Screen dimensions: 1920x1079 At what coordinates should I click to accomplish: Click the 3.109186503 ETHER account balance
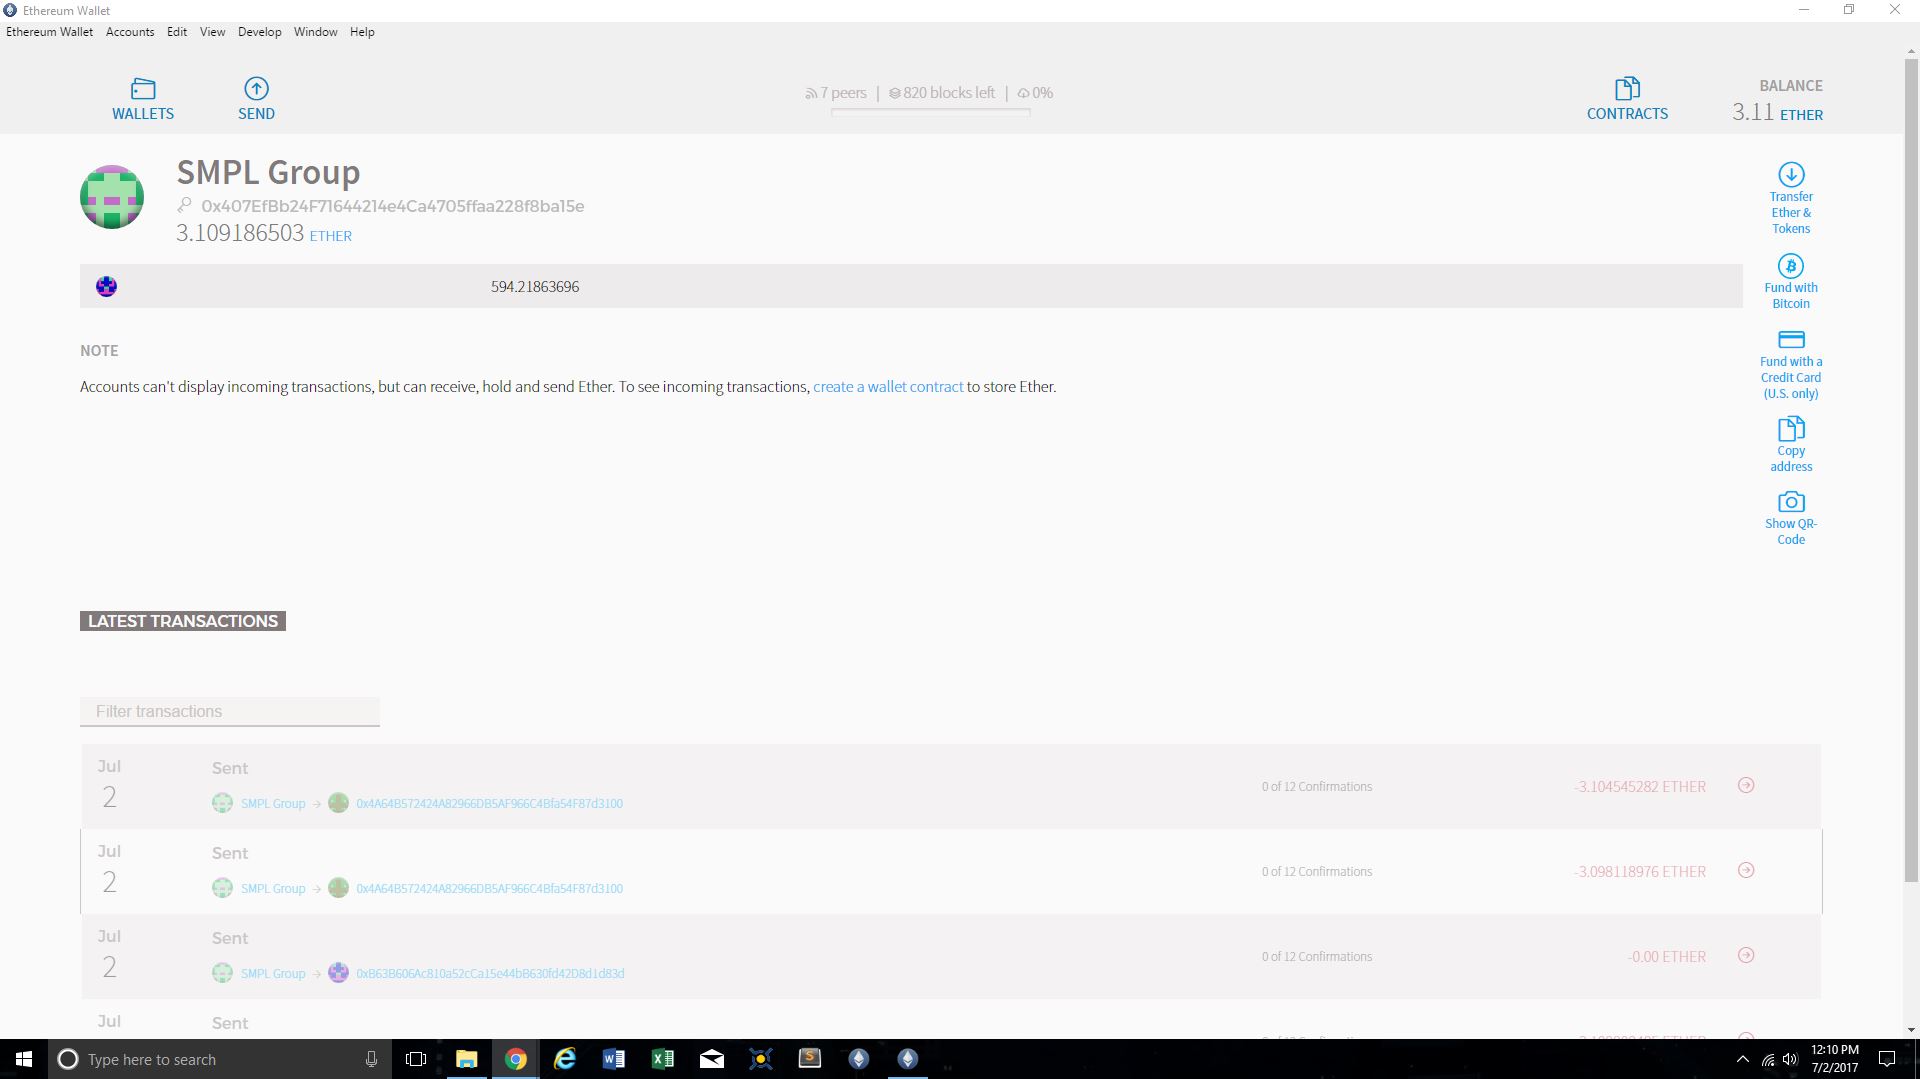coord(264,233)
